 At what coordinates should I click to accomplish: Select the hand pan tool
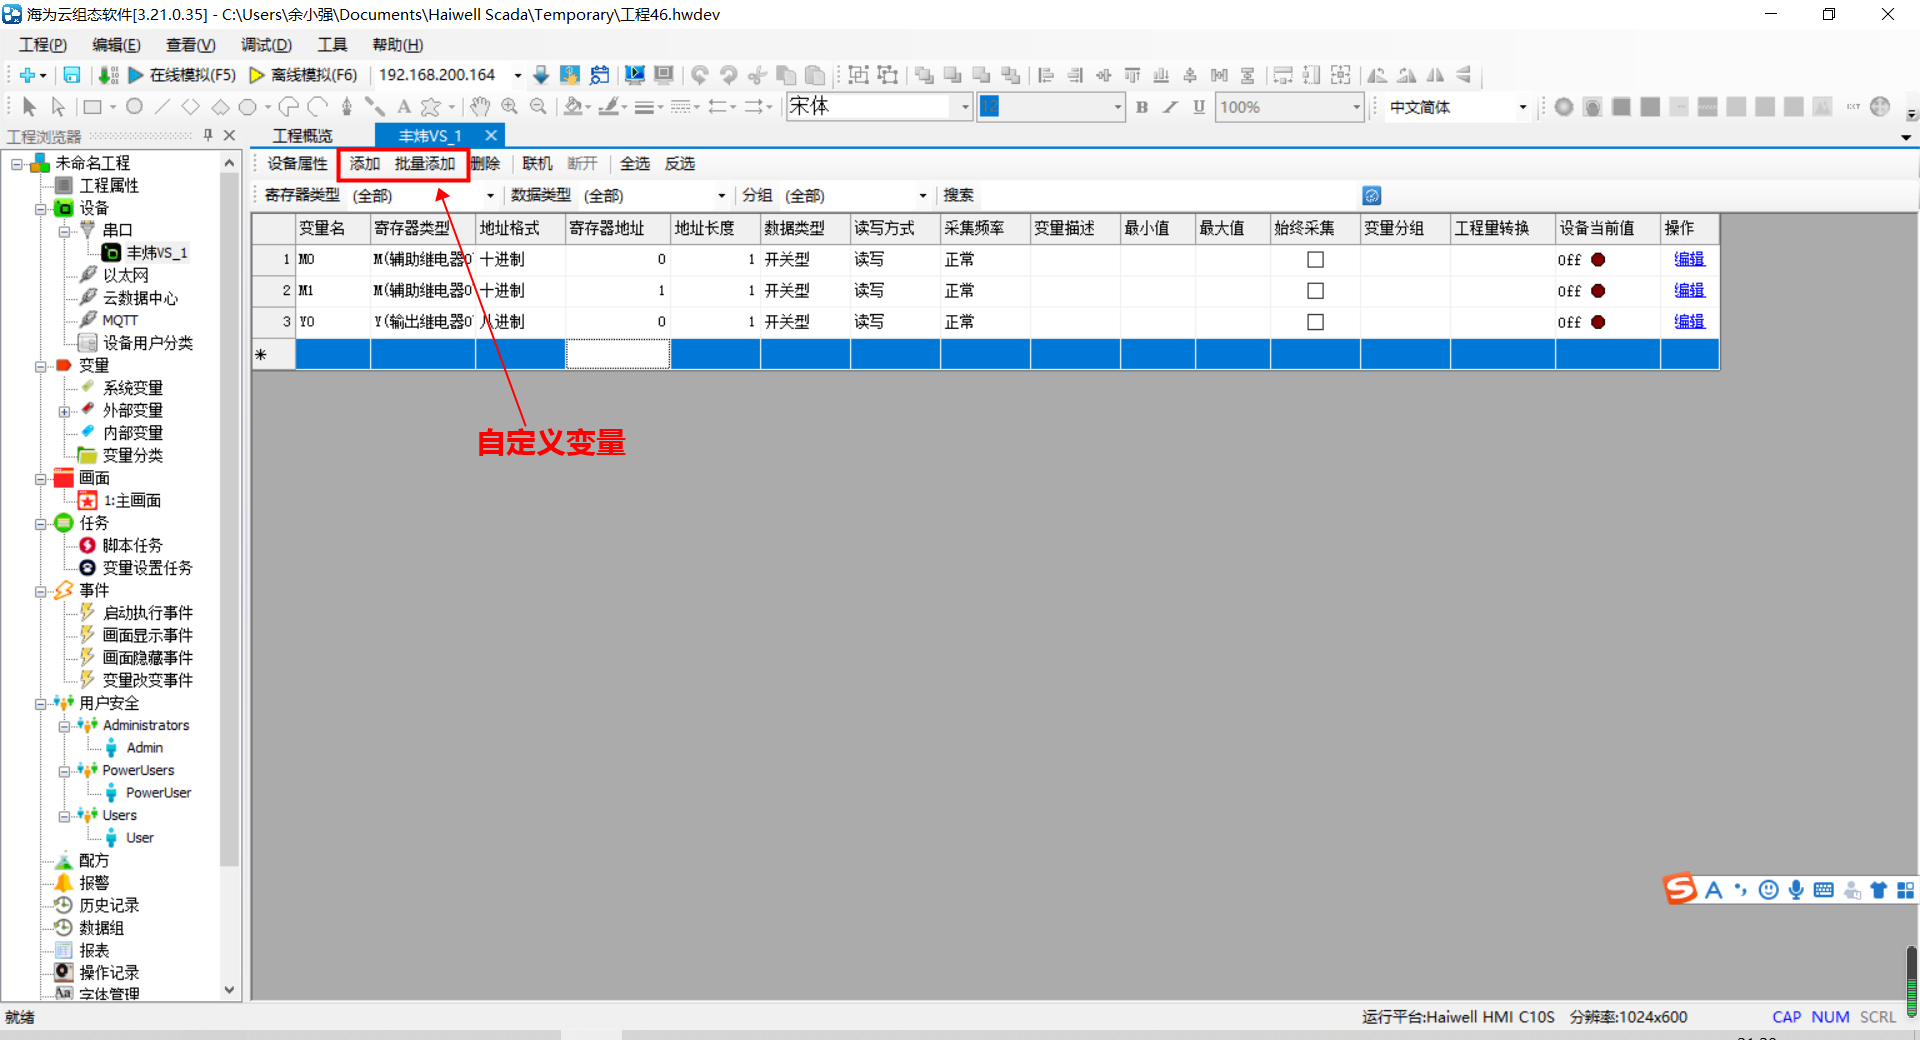pyautogui.click(x=480, y=106)
